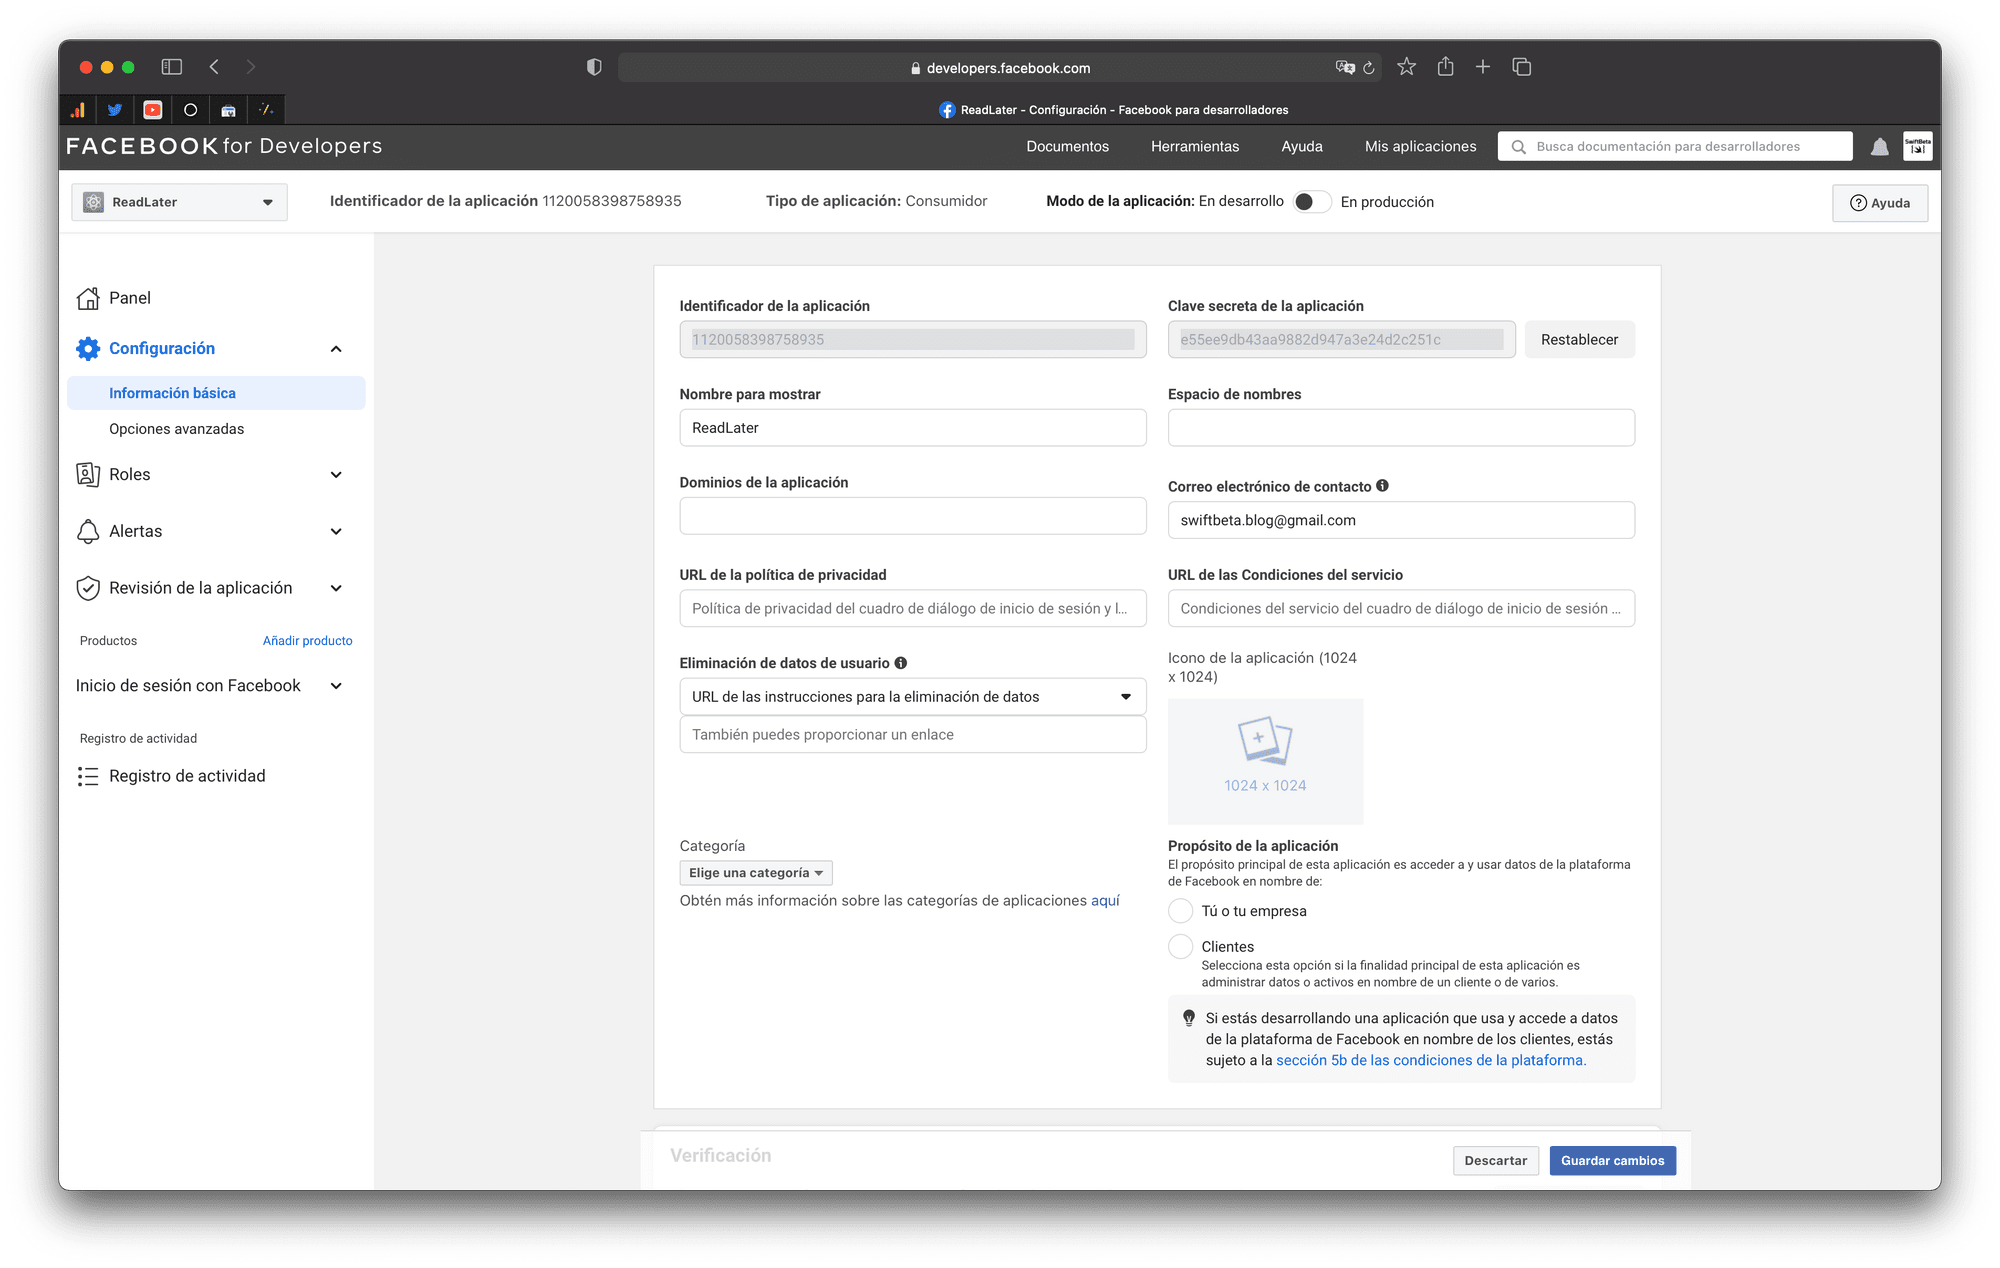Click the URL de las Condiciones del servicio field
Screen dimensions: 2000x1268
1401,609
